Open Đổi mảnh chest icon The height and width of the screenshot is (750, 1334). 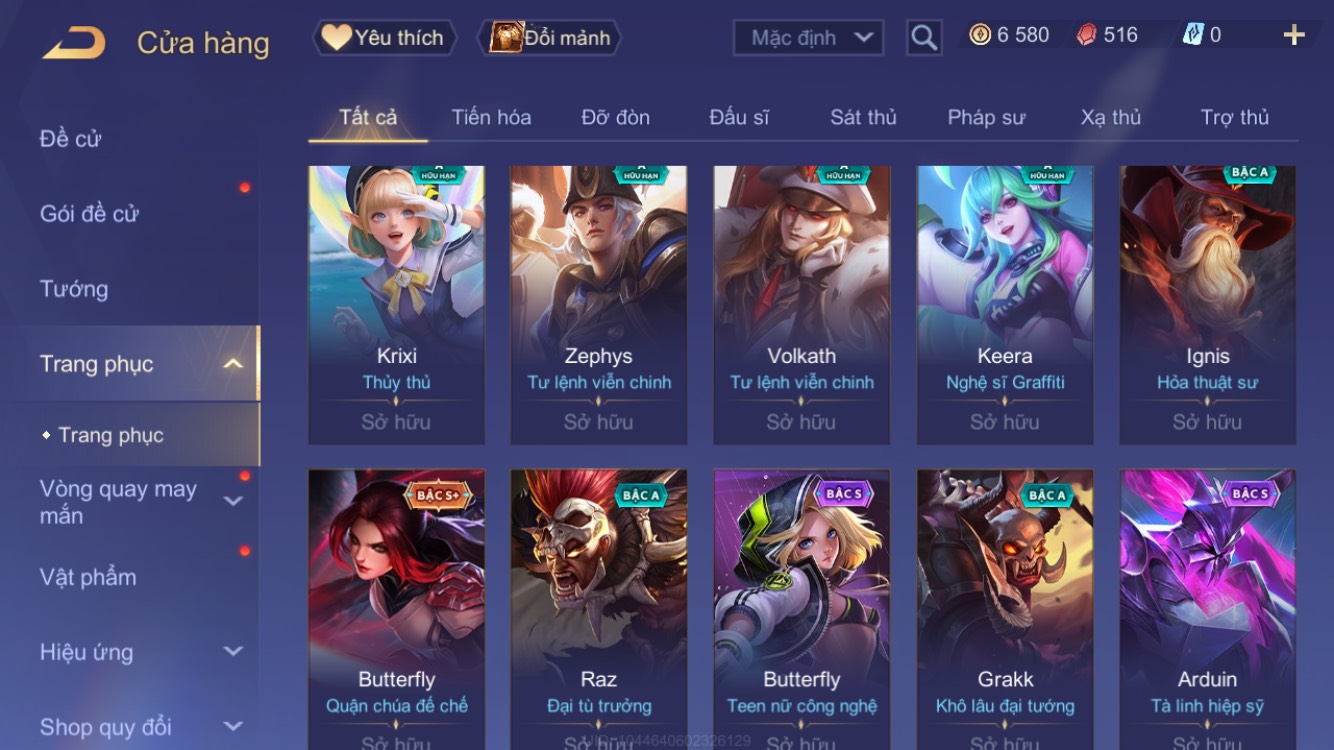[x=551, y=38]
